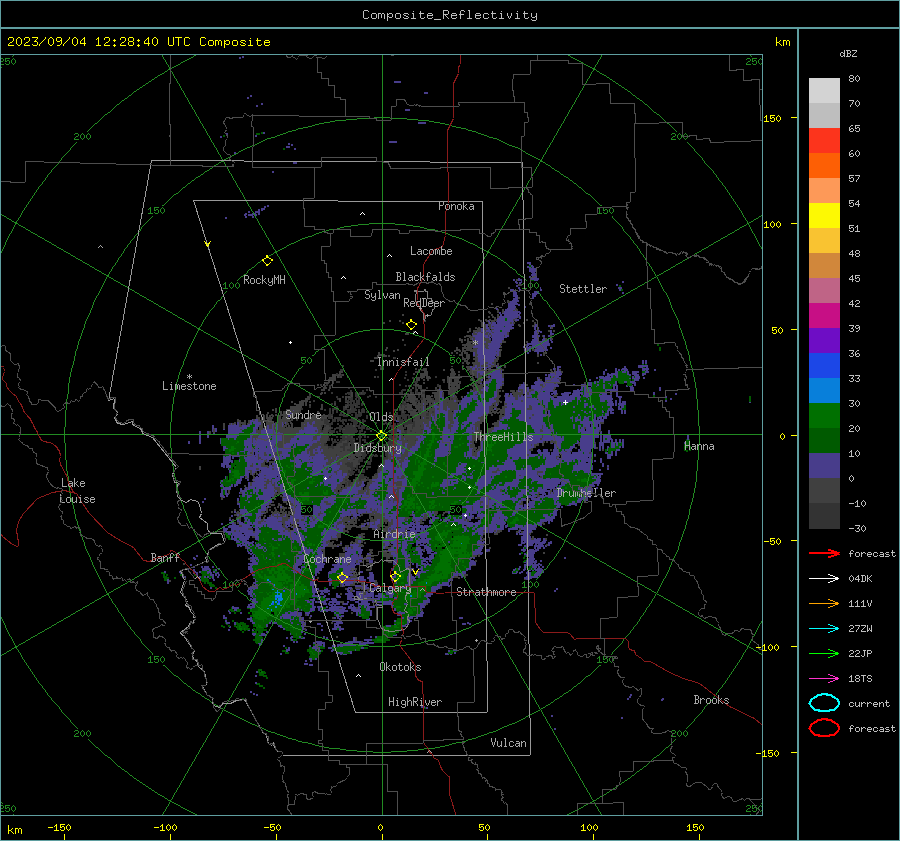
Task: Click the yellow radar center marker at Olds
Action: 382,436
